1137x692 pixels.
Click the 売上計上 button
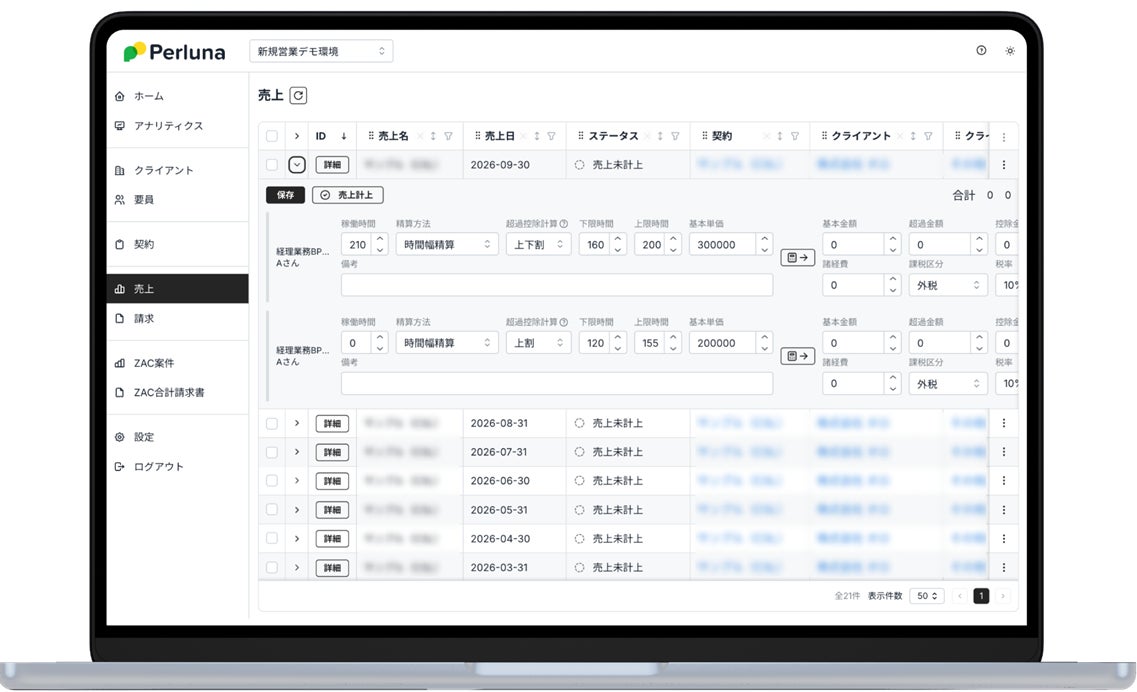(x=348, y=195)
